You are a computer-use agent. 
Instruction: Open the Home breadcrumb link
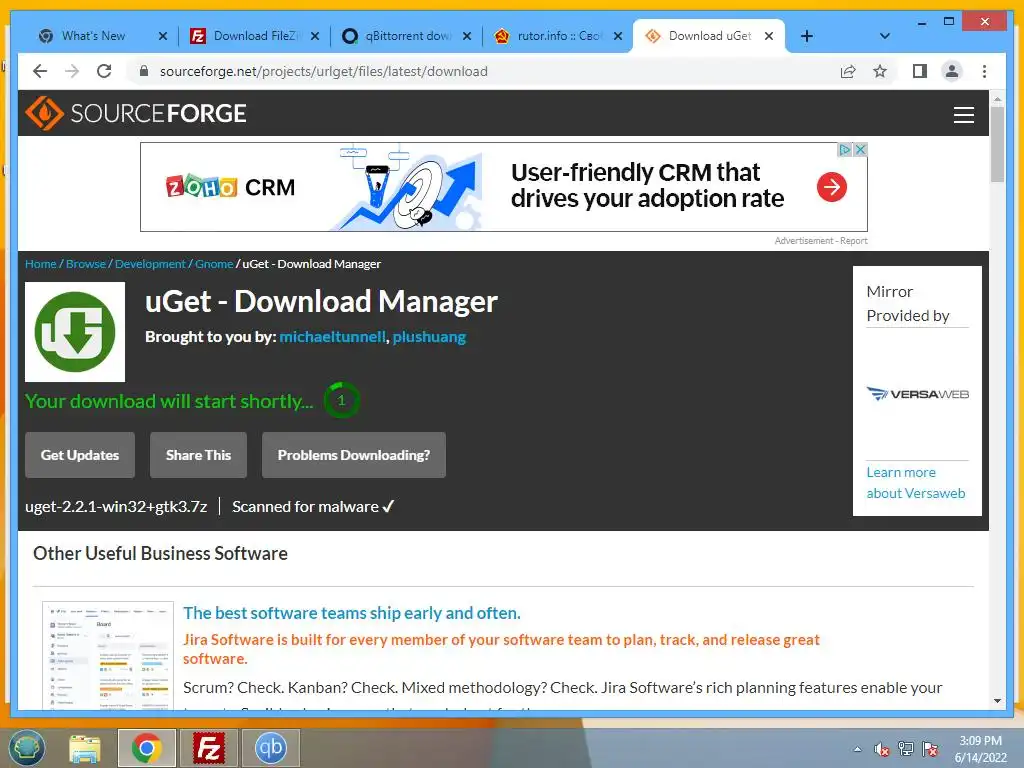40,264
